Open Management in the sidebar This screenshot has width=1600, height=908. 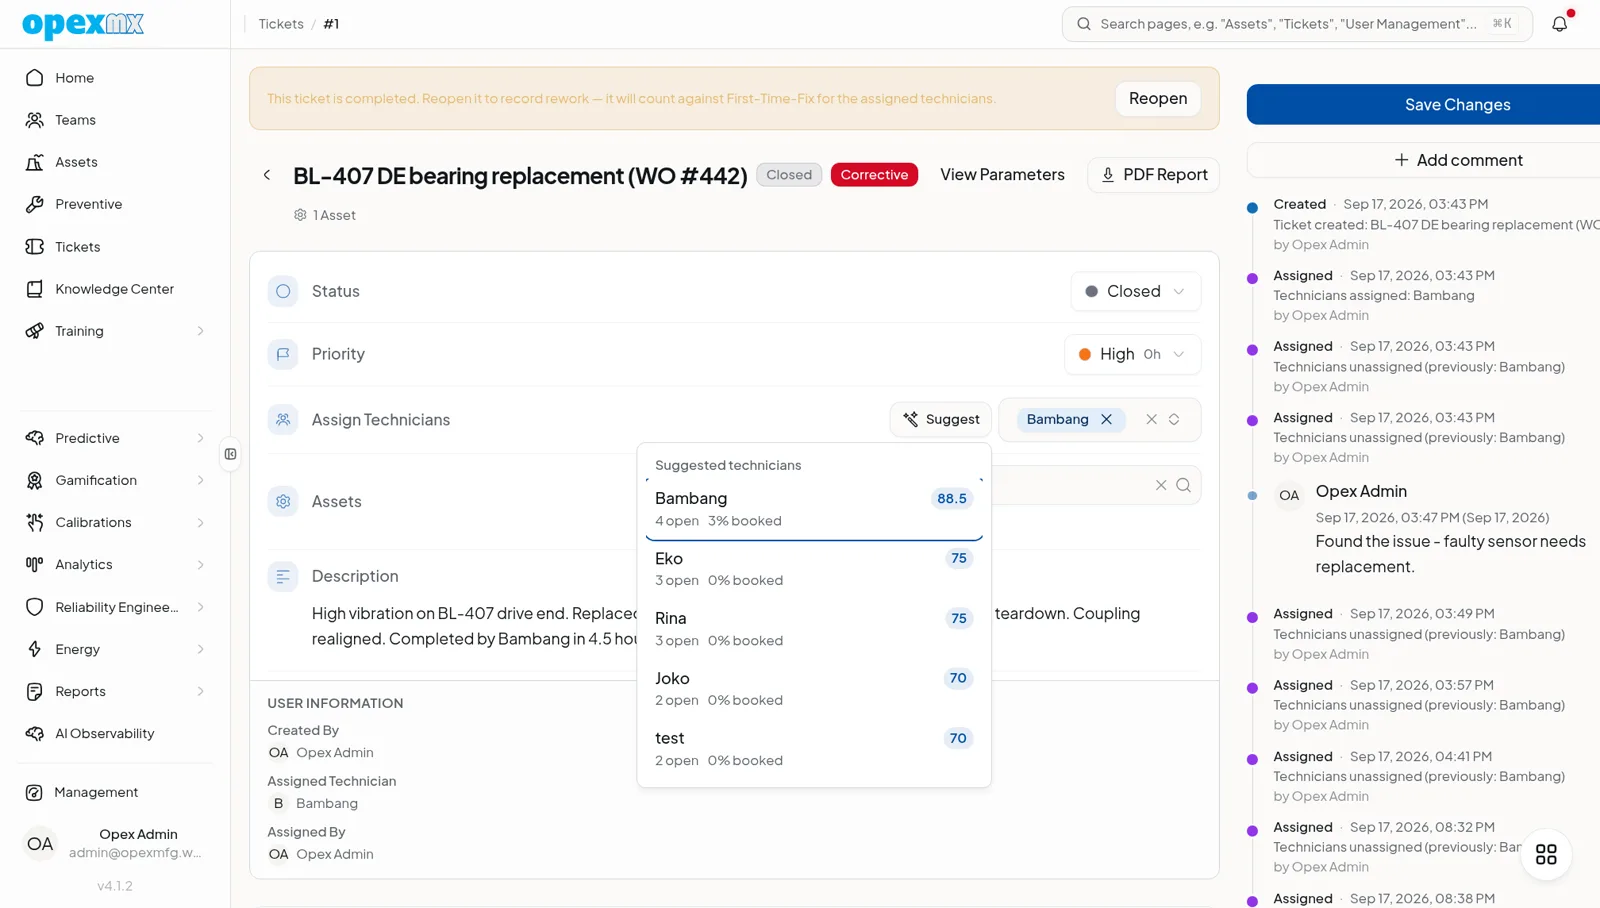tap(115, 792)
